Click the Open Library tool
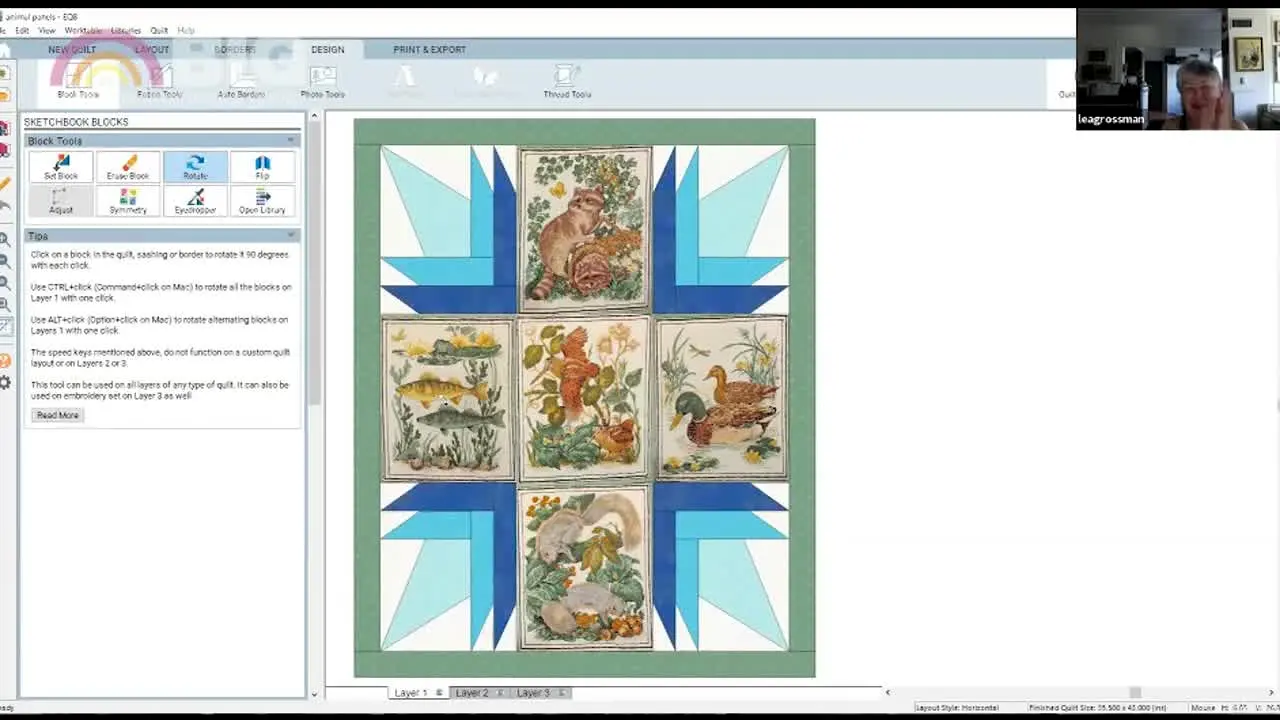This screenshot has width=1280, height=720. tap(262, 201)
